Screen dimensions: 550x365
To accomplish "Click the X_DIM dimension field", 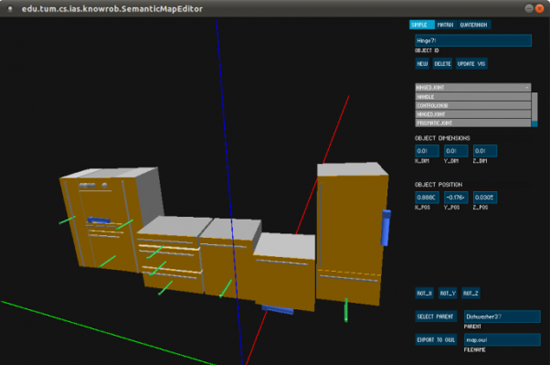I will pos(427,151).
